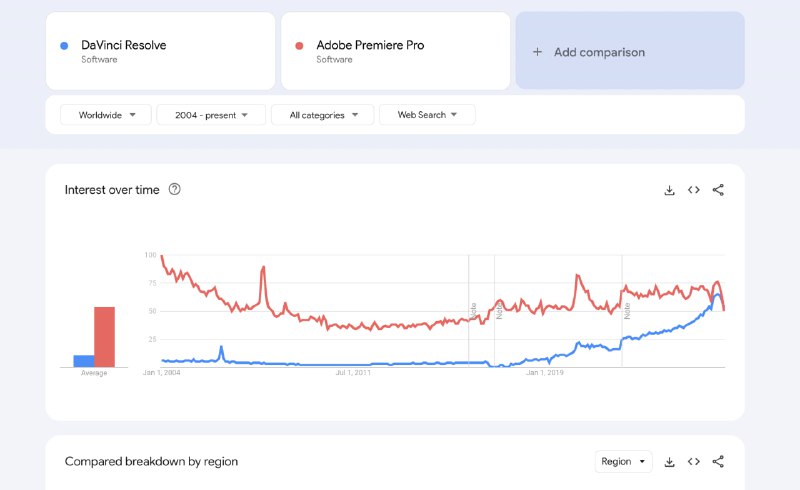Edit the DaVinci Resolve search term
The image size is (800, 490).
pyautogui.click(x=124, y=45)
